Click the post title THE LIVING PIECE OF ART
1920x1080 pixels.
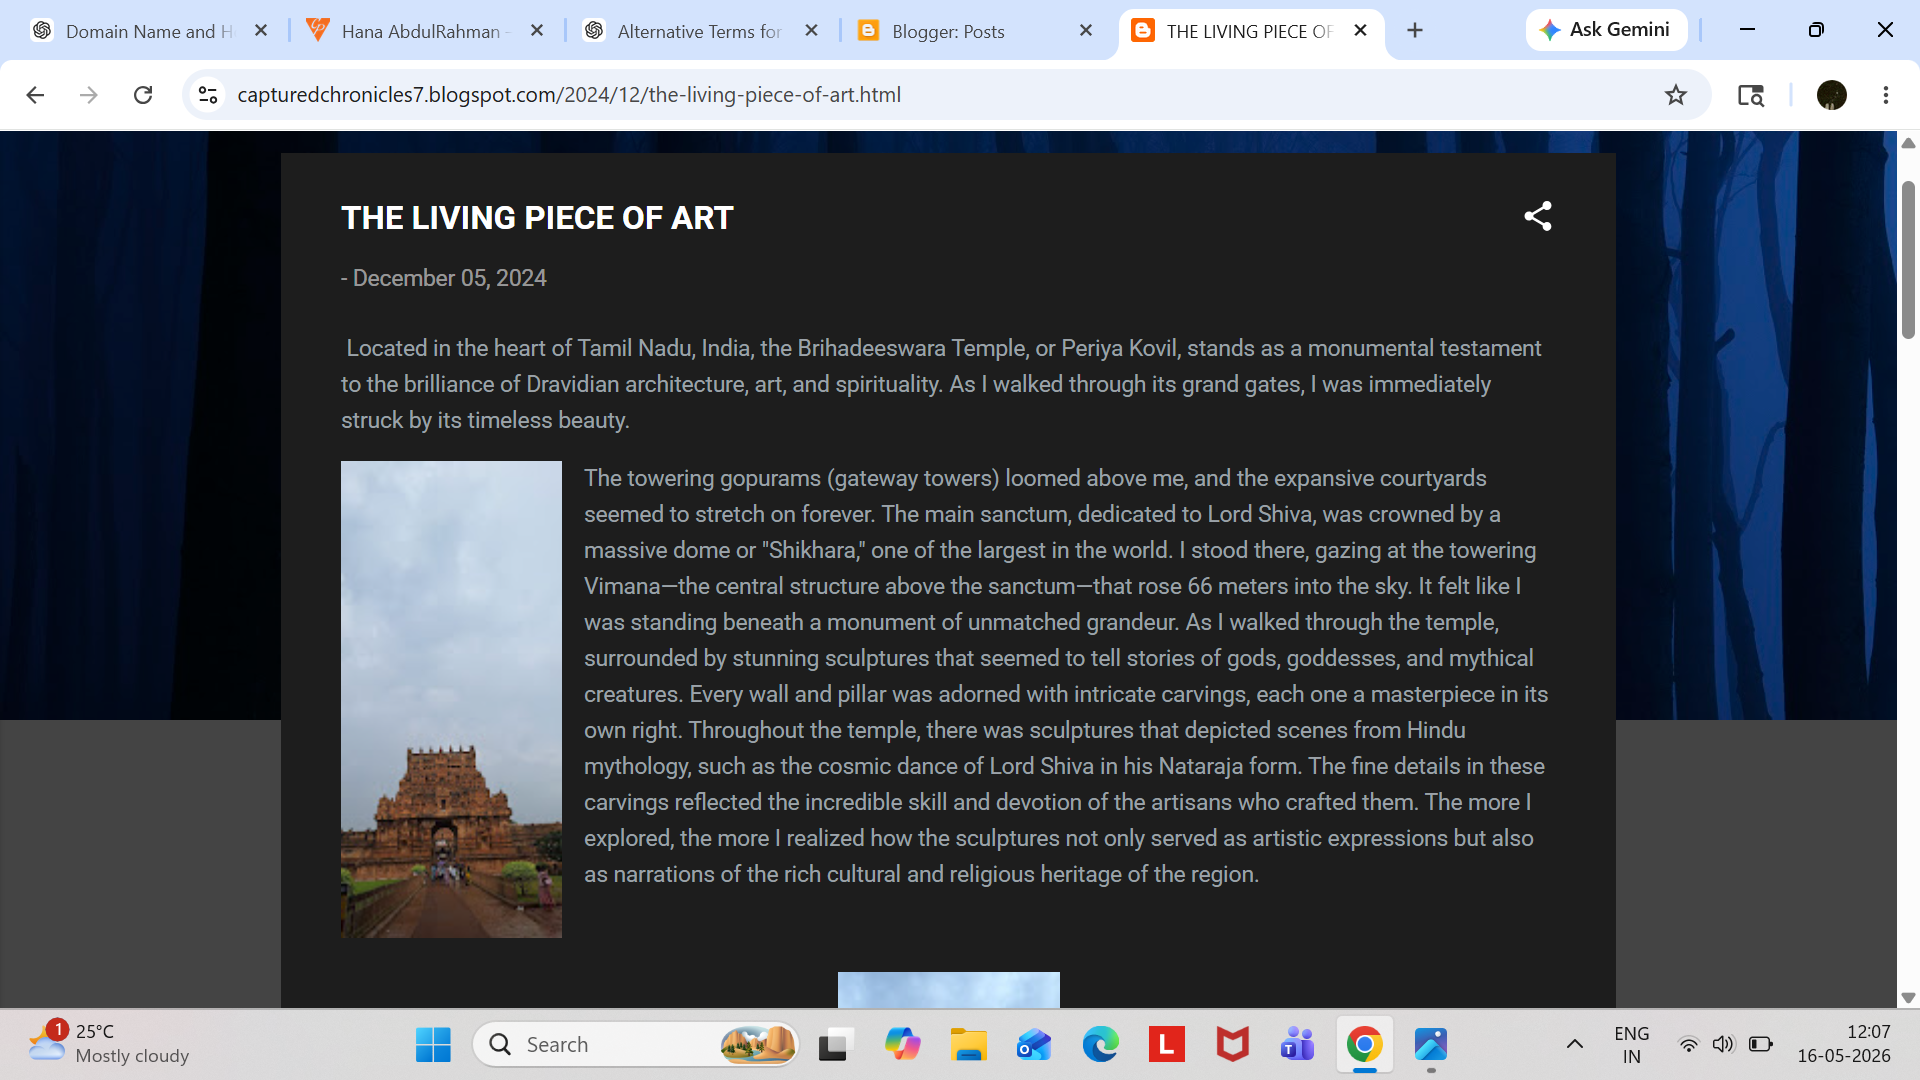click(537, 218)
